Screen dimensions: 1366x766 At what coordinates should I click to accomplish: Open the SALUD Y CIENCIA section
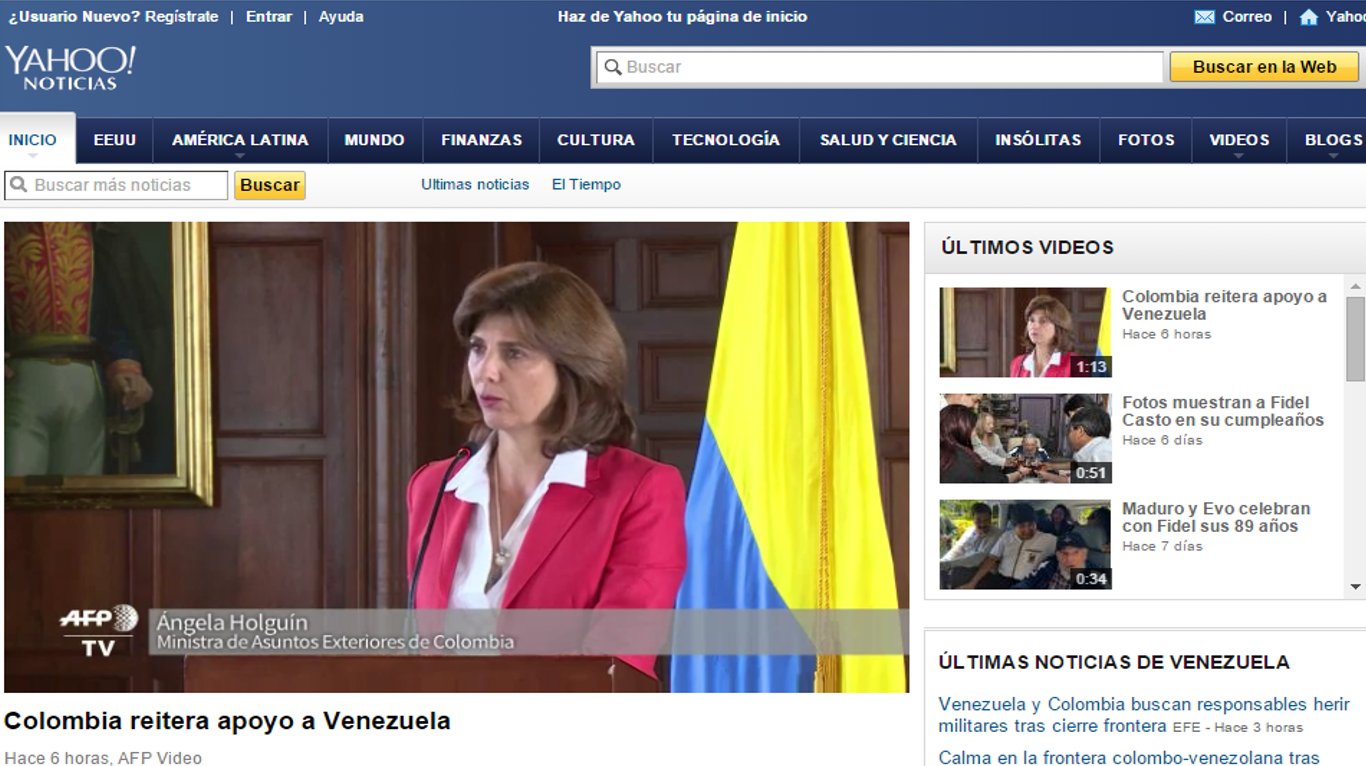tap(888, 140)
